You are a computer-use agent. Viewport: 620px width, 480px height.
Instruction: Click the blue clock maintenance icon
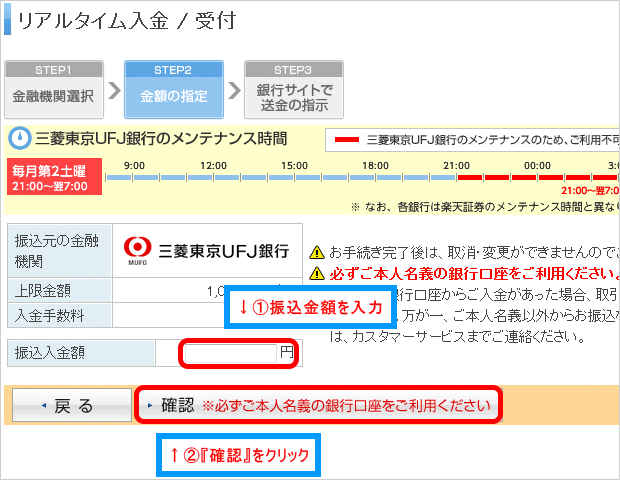[19, 138]
